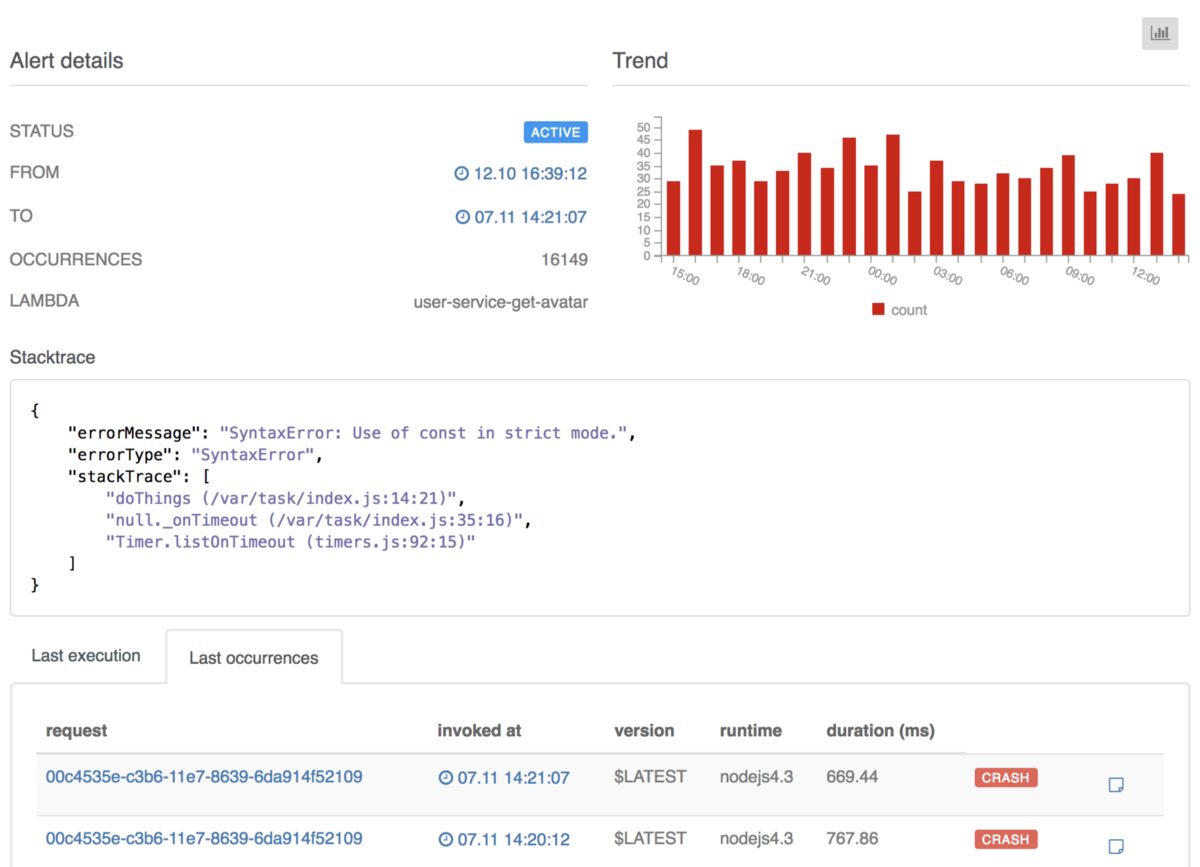Click the Trend heading
Viewport: 1200px width, 867px height.
pyautogui.click(x=640, y=61)
